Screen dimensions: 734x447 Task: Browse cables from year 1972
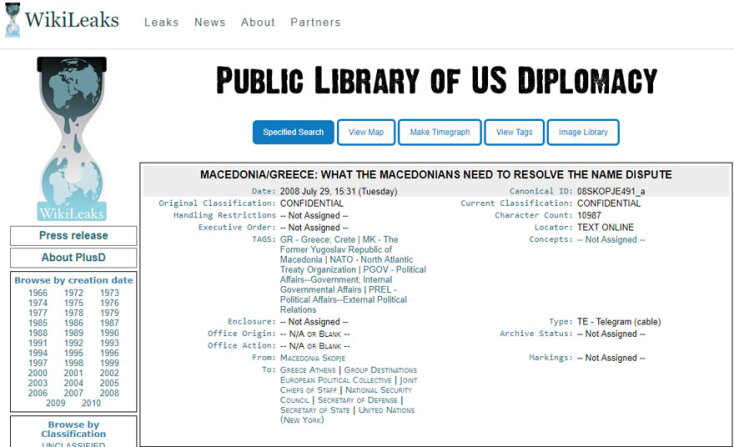[73, 293]
